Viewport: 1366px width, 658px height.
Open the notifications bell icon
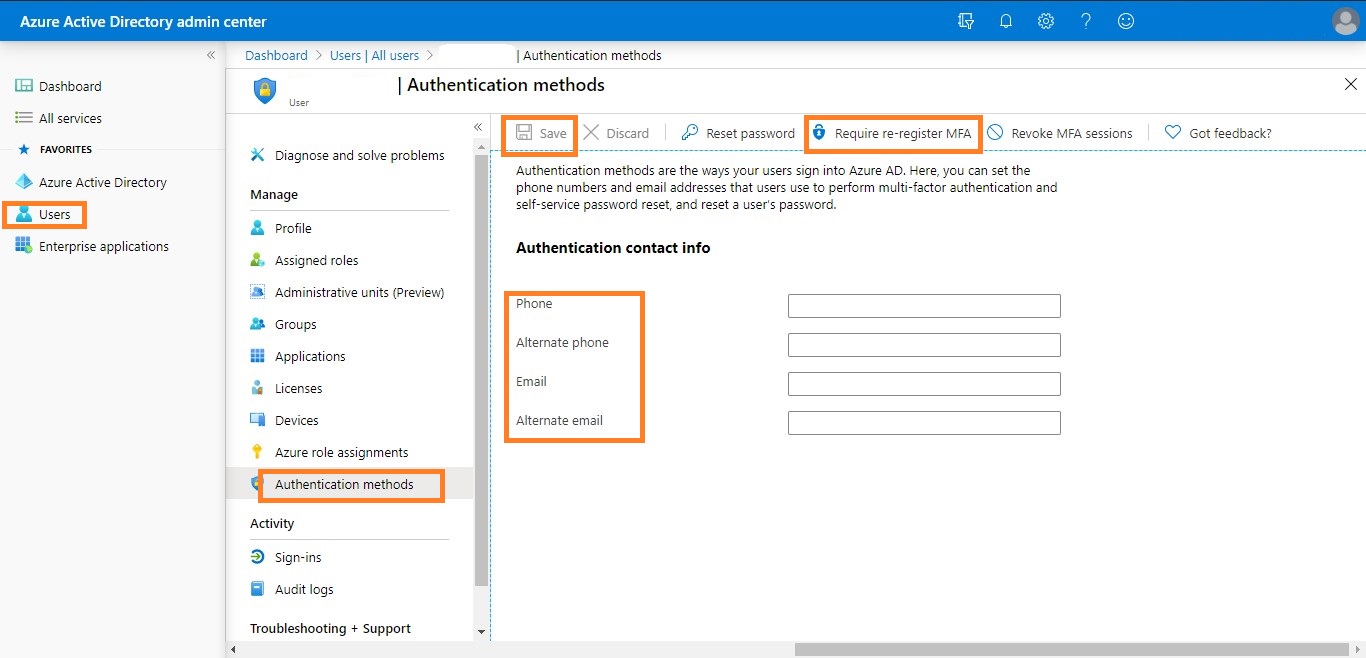point(1006,21)
